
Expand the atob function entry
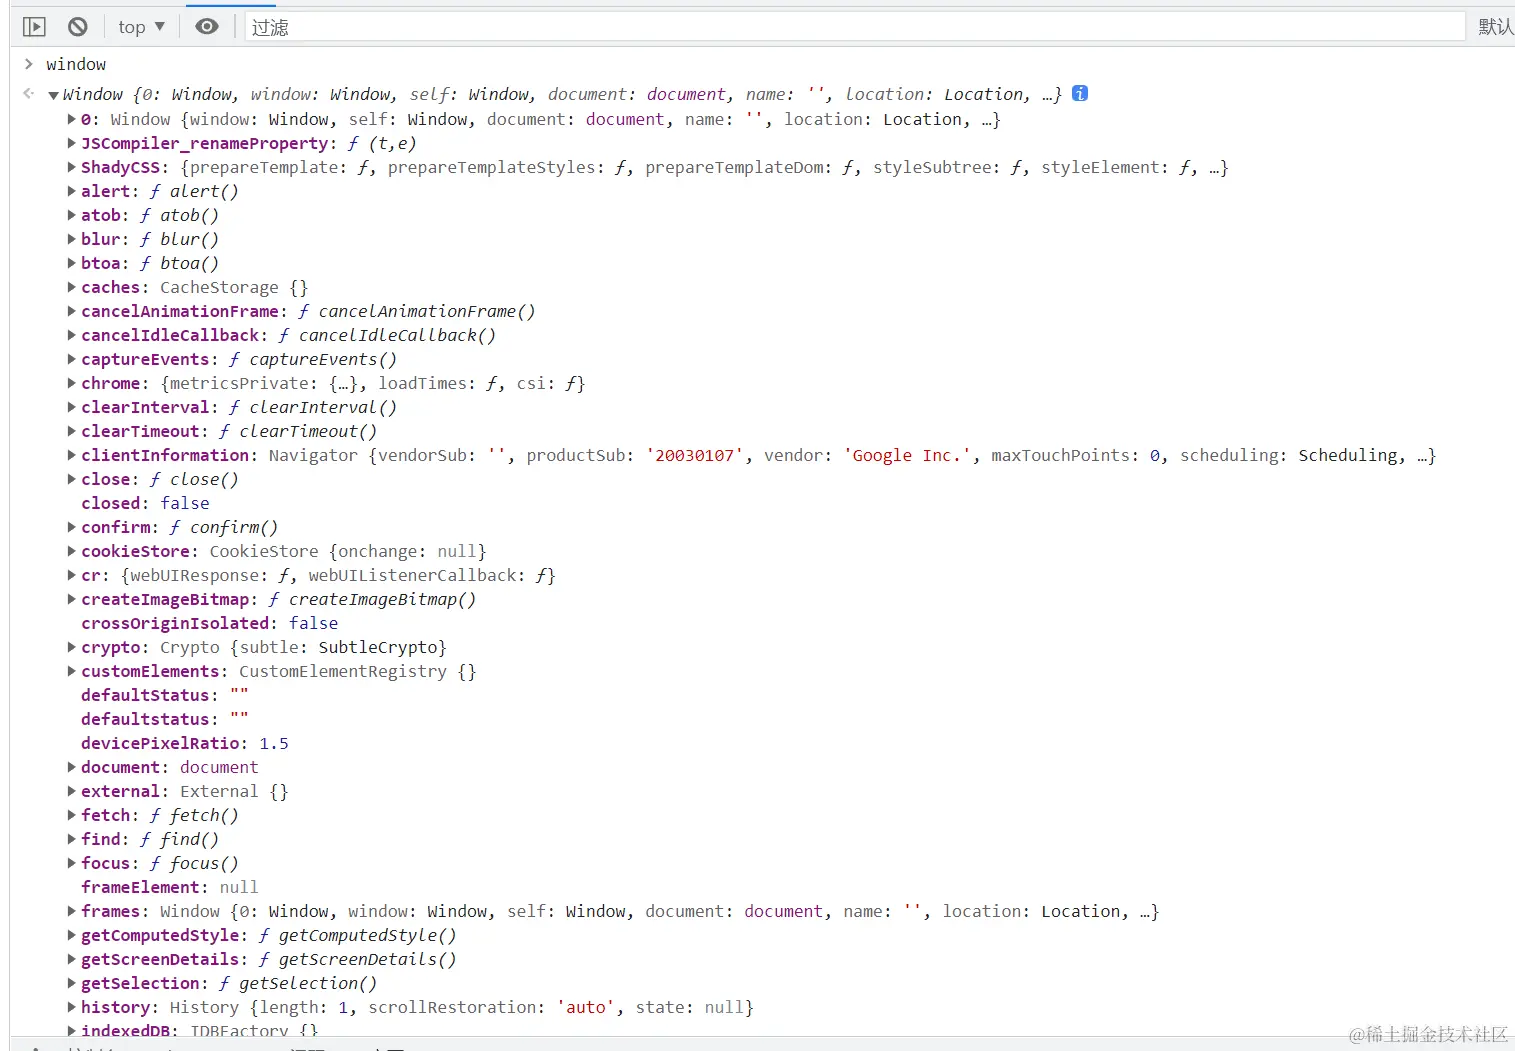click(72, 215)
